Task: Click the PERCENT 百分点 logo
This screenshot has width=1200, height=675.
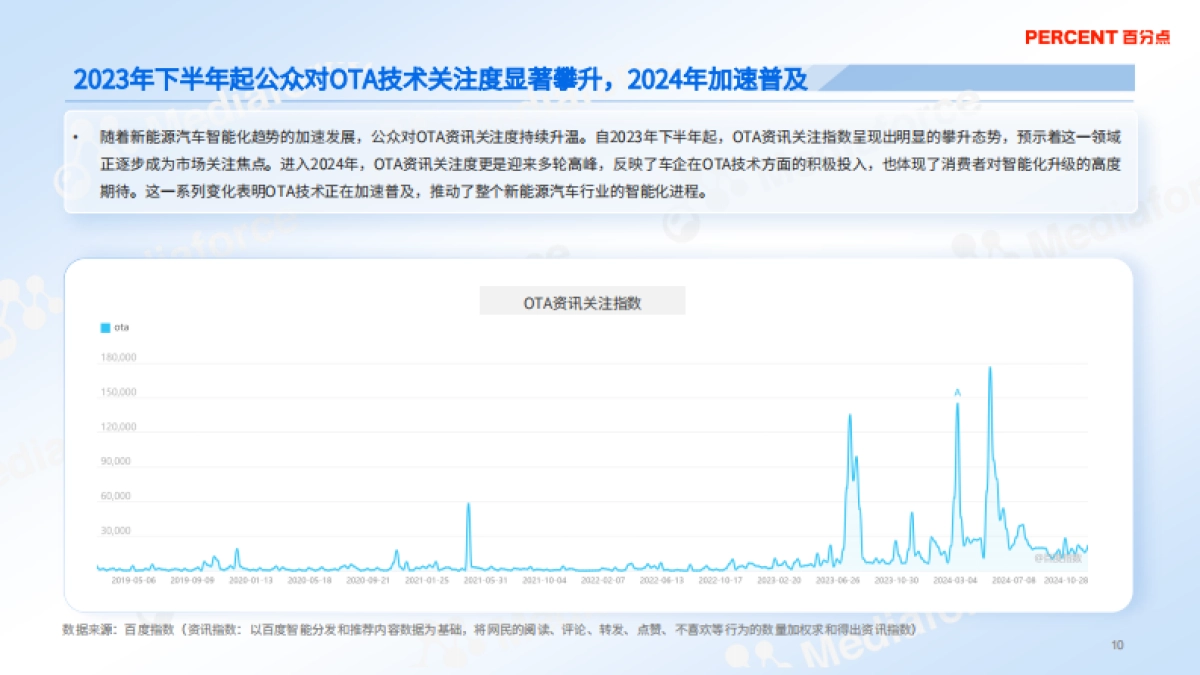Action: [1098, 37]
